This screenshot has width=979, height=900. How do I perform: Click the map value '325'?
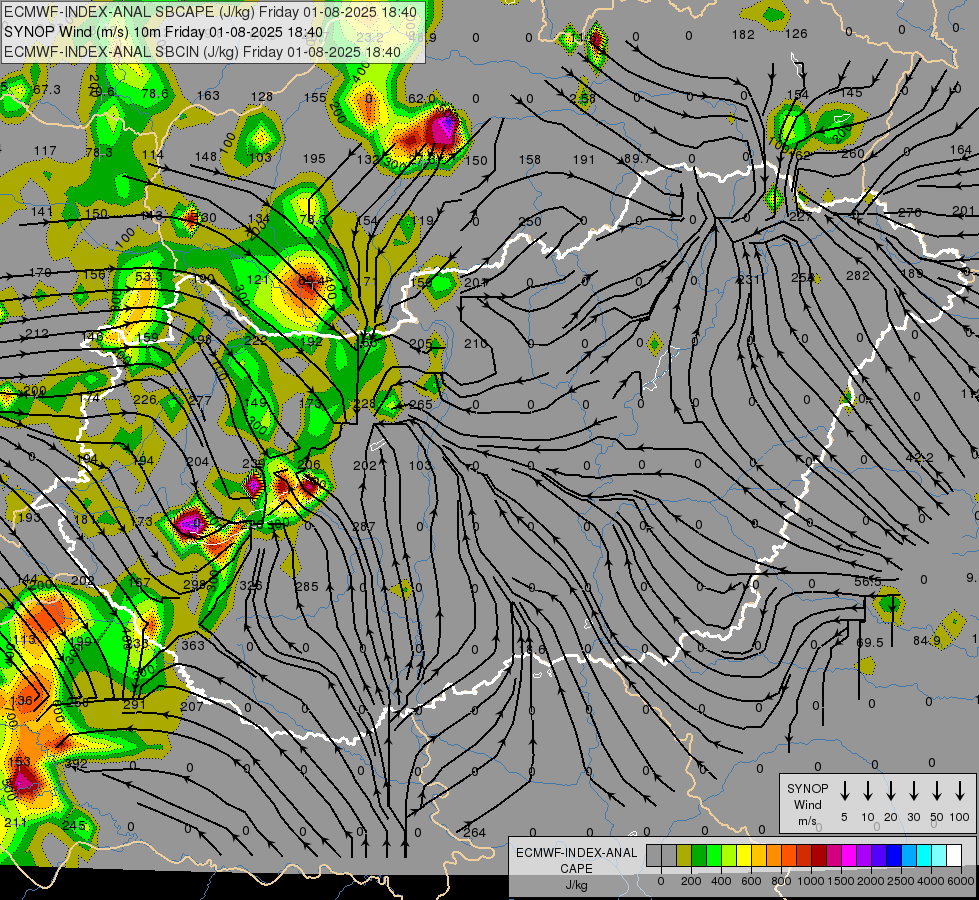[x=251, y=586]
